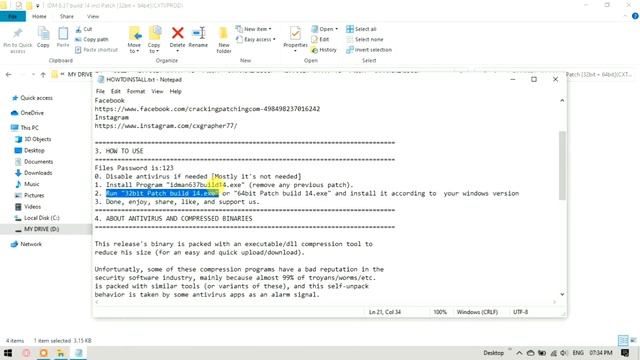This screenshot has width=640, height=360.
Task: Open Notepad Format menu
Action: click(136, 91)
